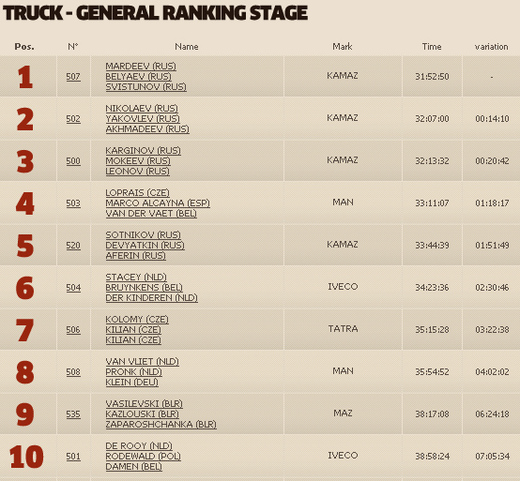
Task: Click truck number 507 link
Action: 73,77
